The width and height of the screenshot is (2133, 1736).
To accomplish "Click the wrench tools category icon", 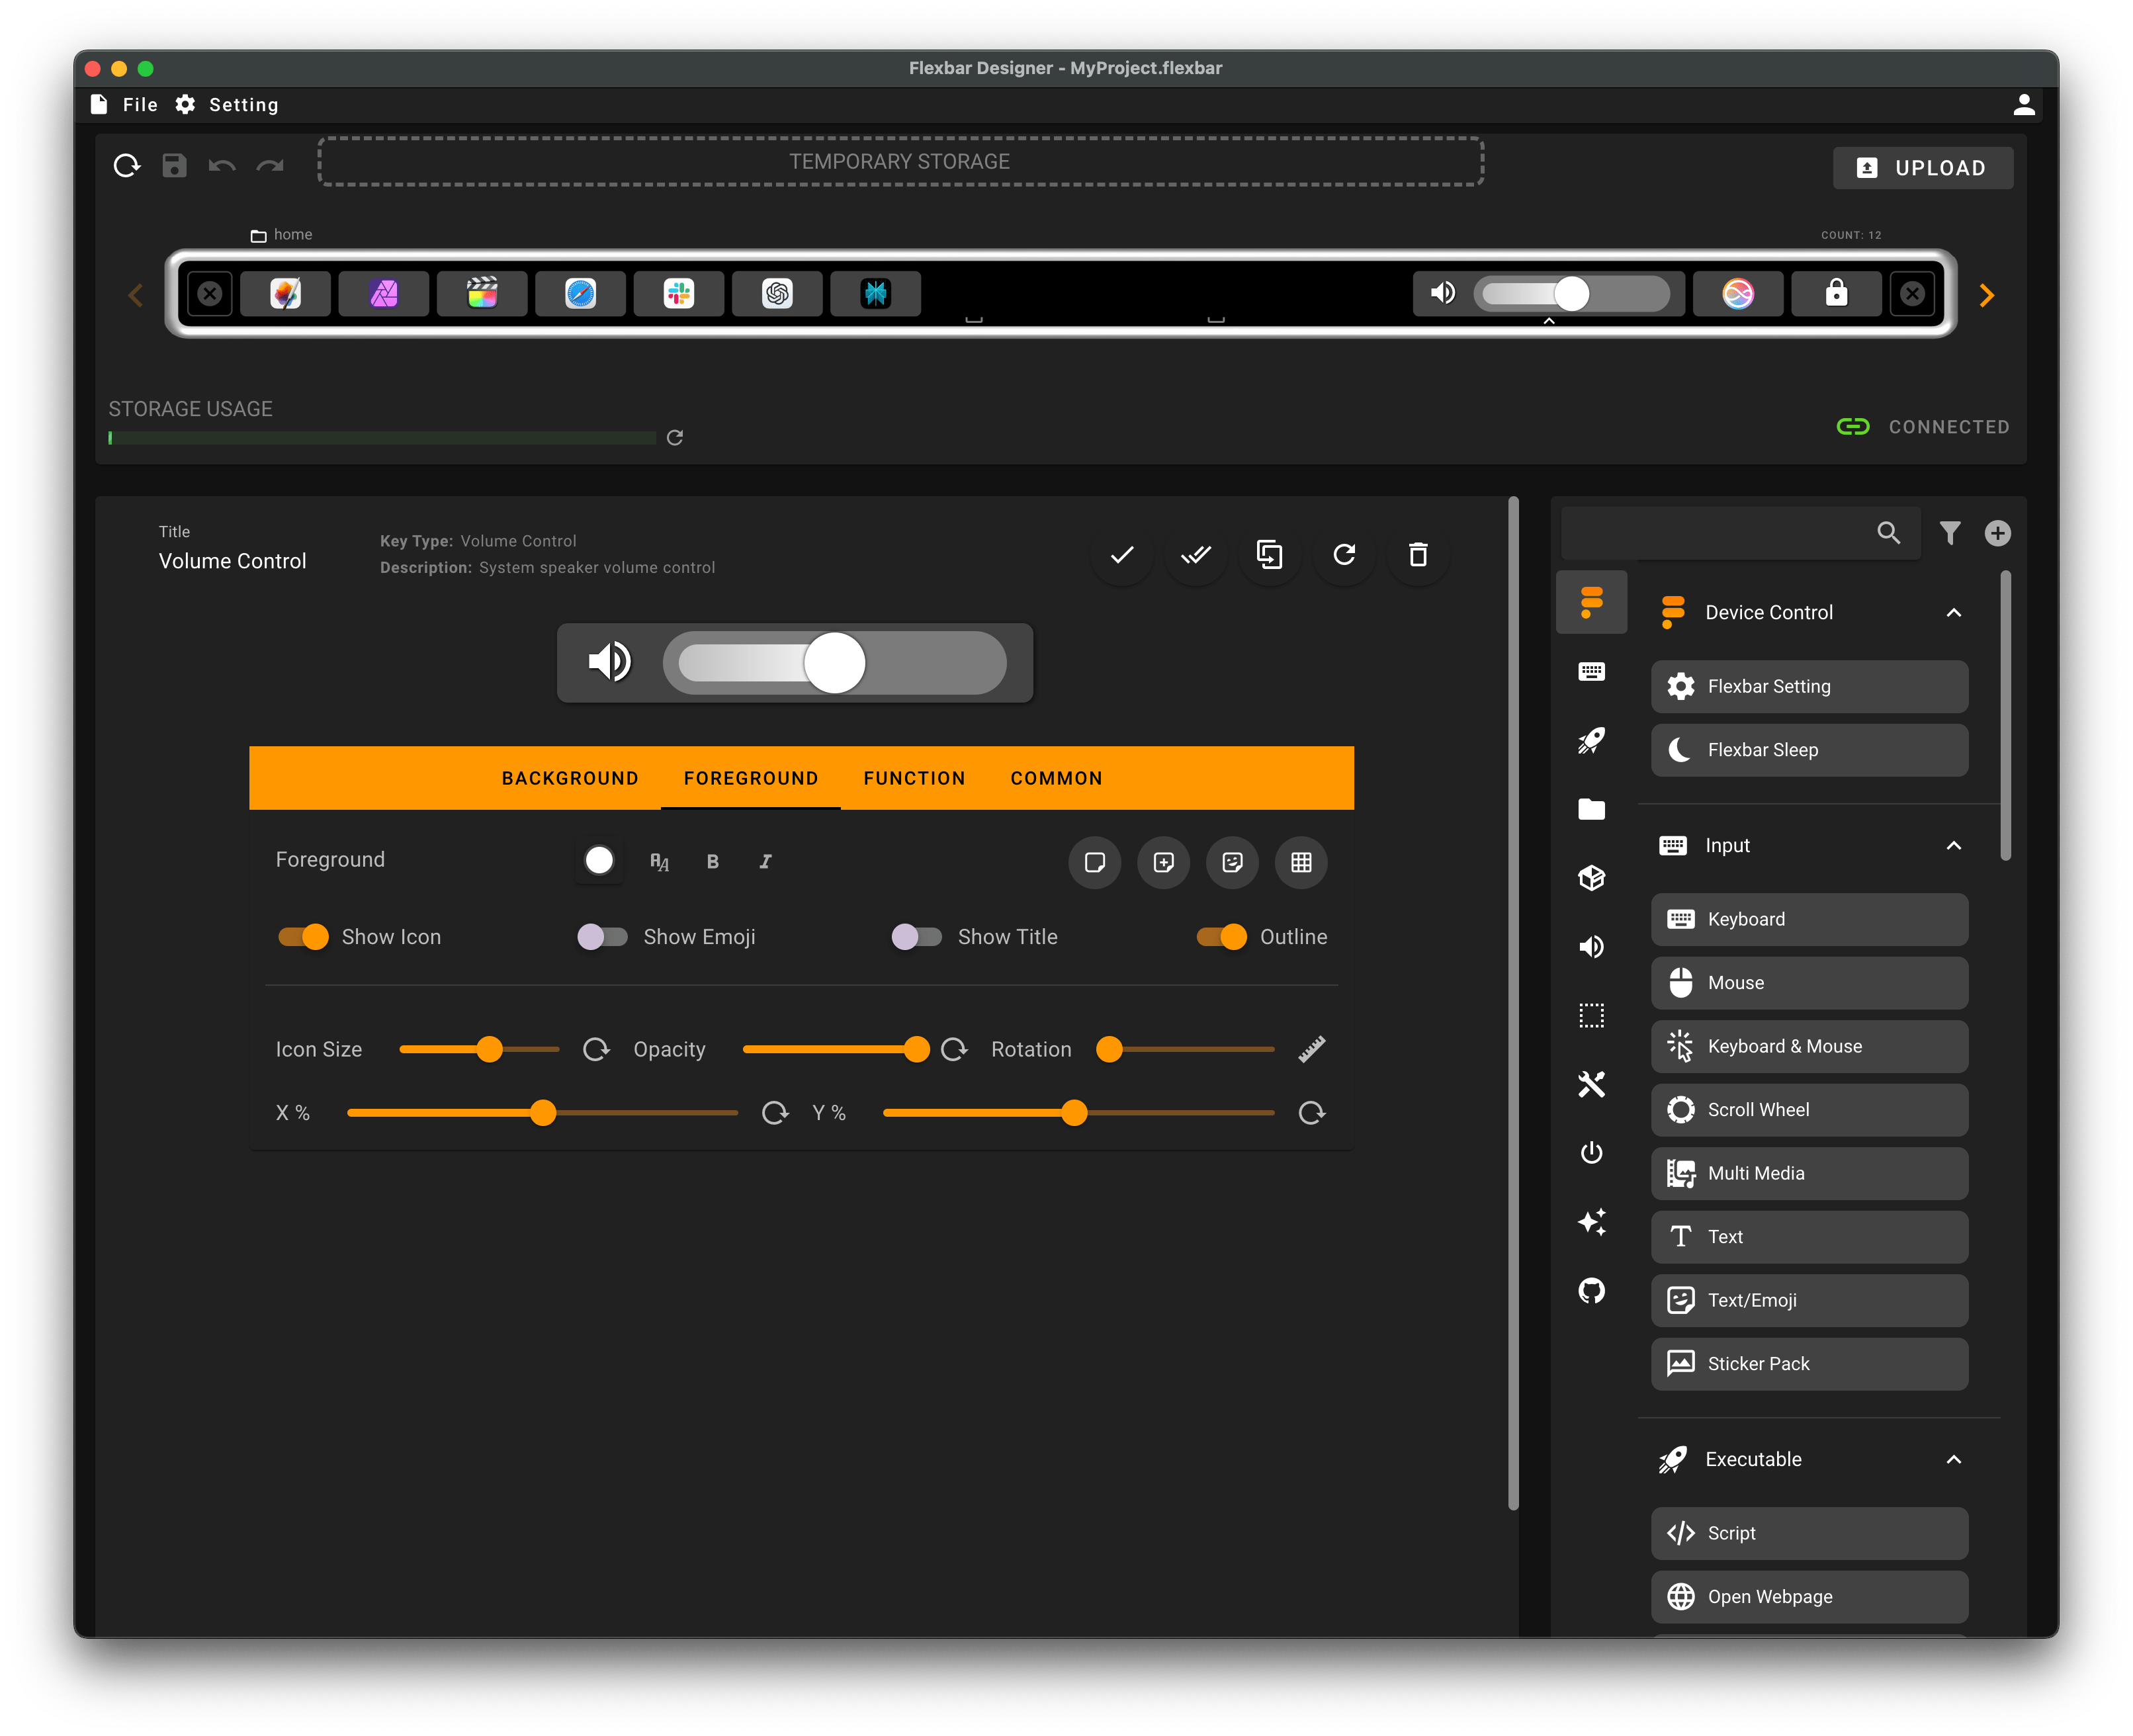I will coord(1592,1084).
